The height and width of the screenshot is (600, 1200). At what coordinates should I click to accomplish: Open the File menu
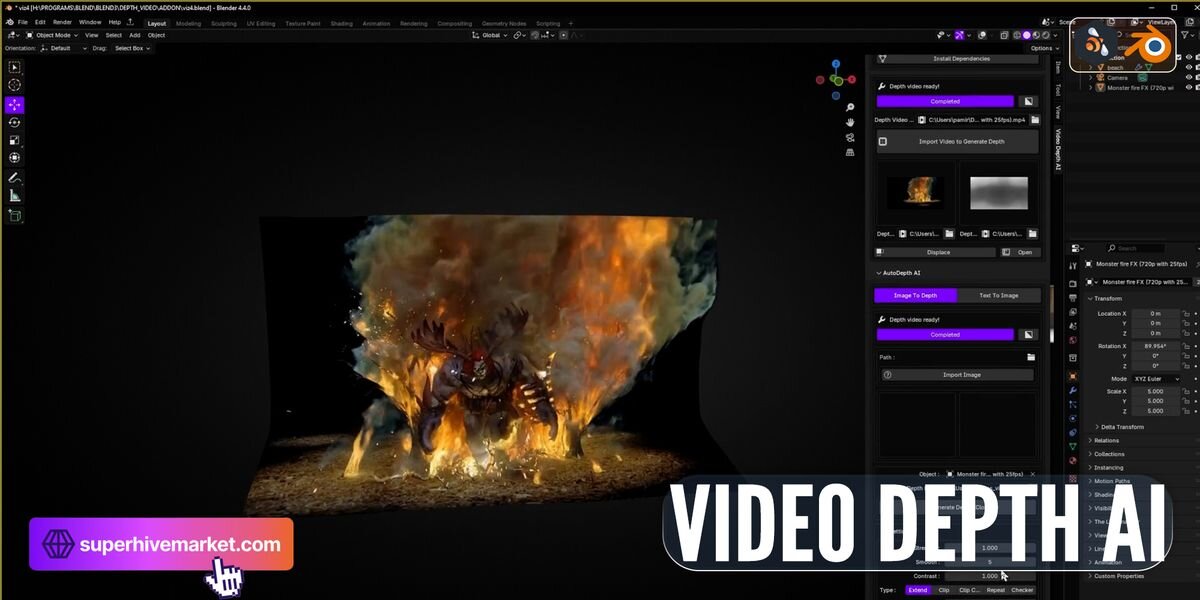(23, 22)
